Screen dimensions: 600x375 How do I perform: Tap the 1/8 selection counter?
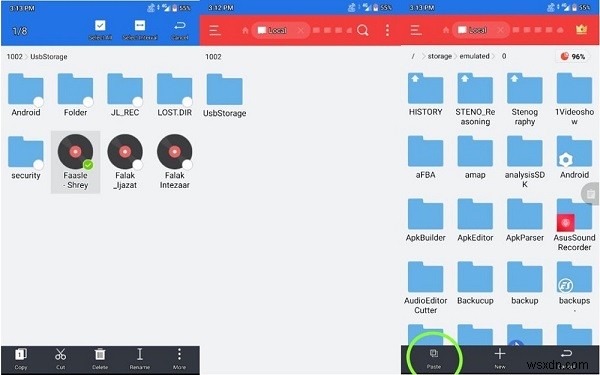pyautogui.click(x=20, y=31)
